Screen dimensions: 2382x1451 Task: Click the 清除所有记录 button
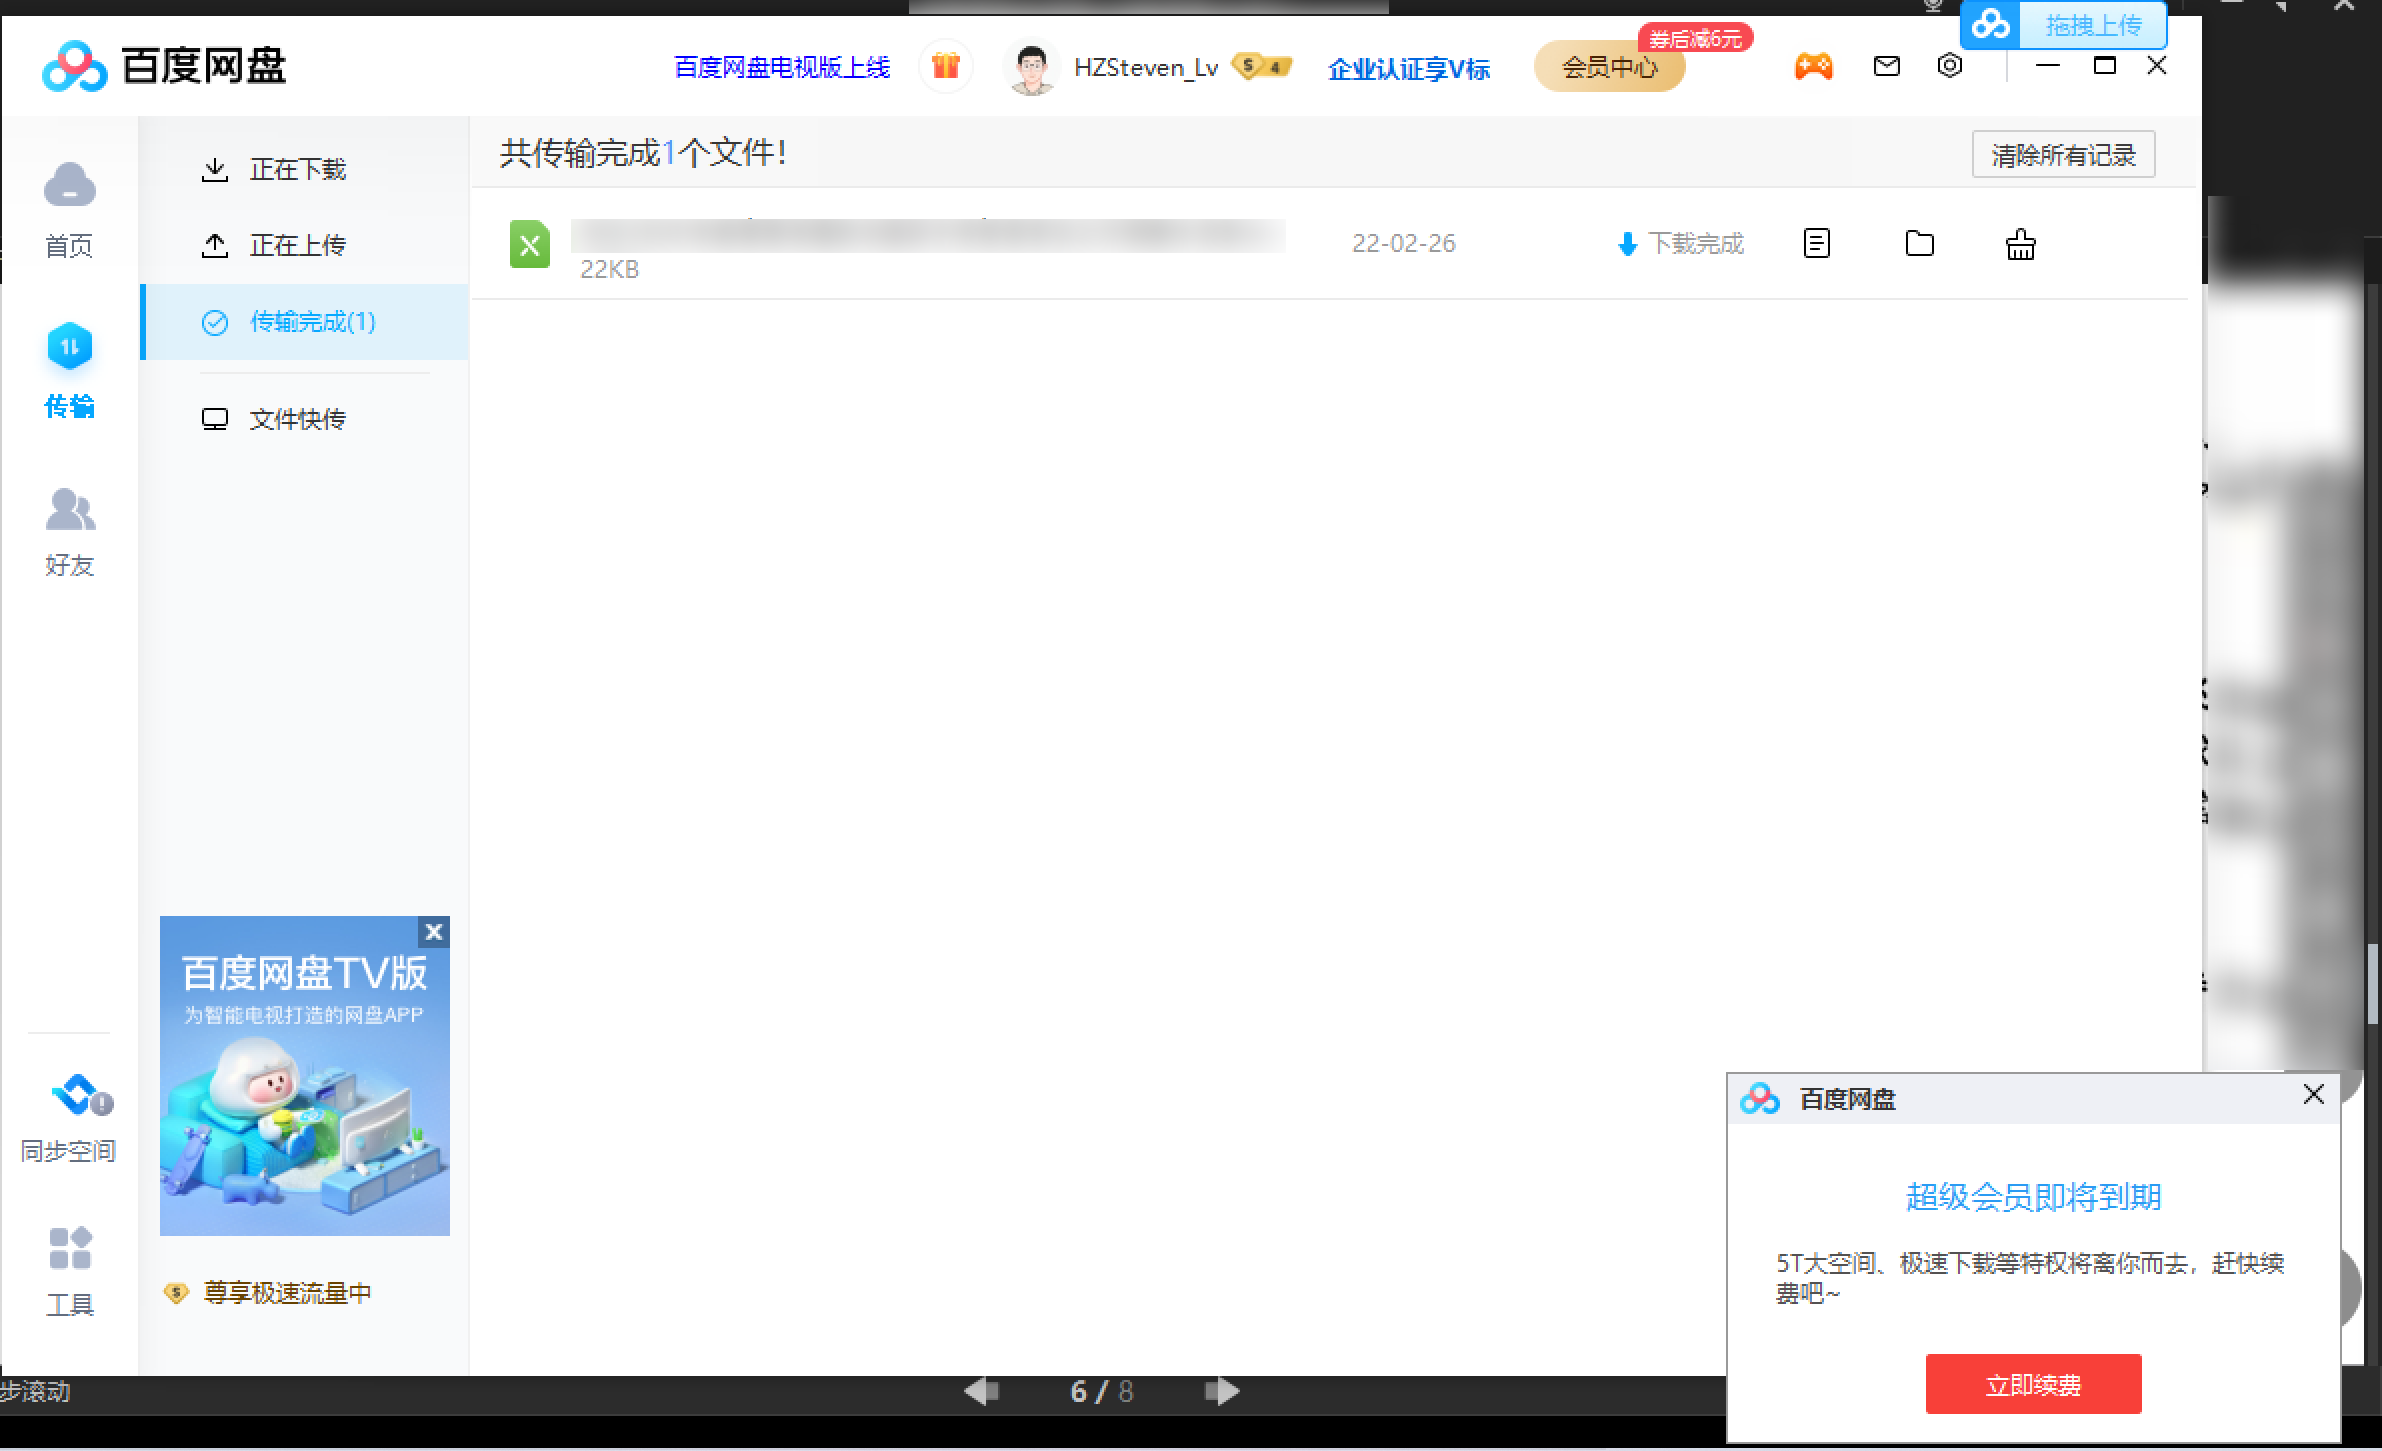2063,155
